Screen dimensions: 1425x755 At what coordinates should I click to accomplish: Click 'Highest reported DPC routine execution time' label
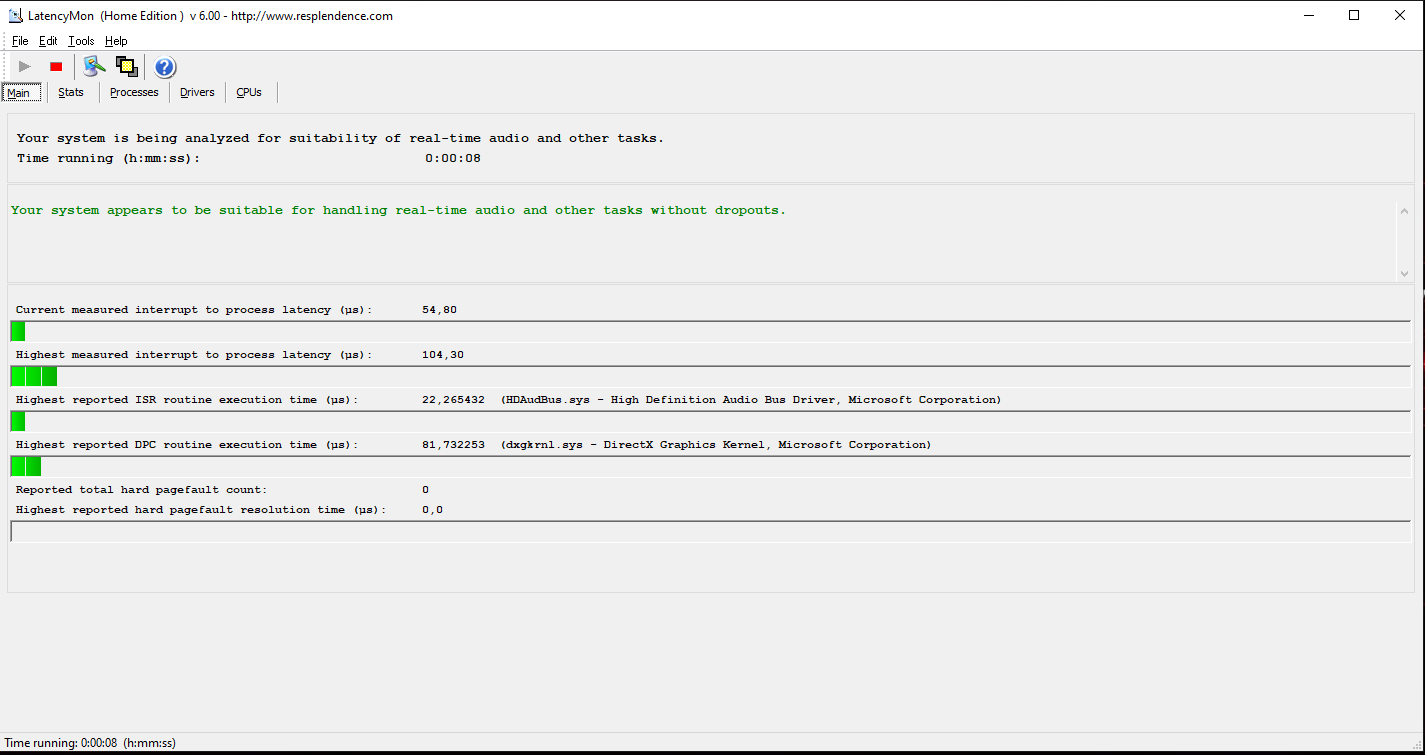[187, 445]
